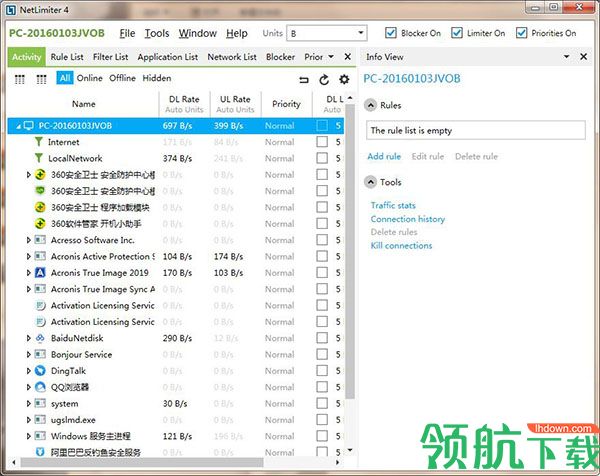Switch to the Filter List tab

(x=110, y=57)
